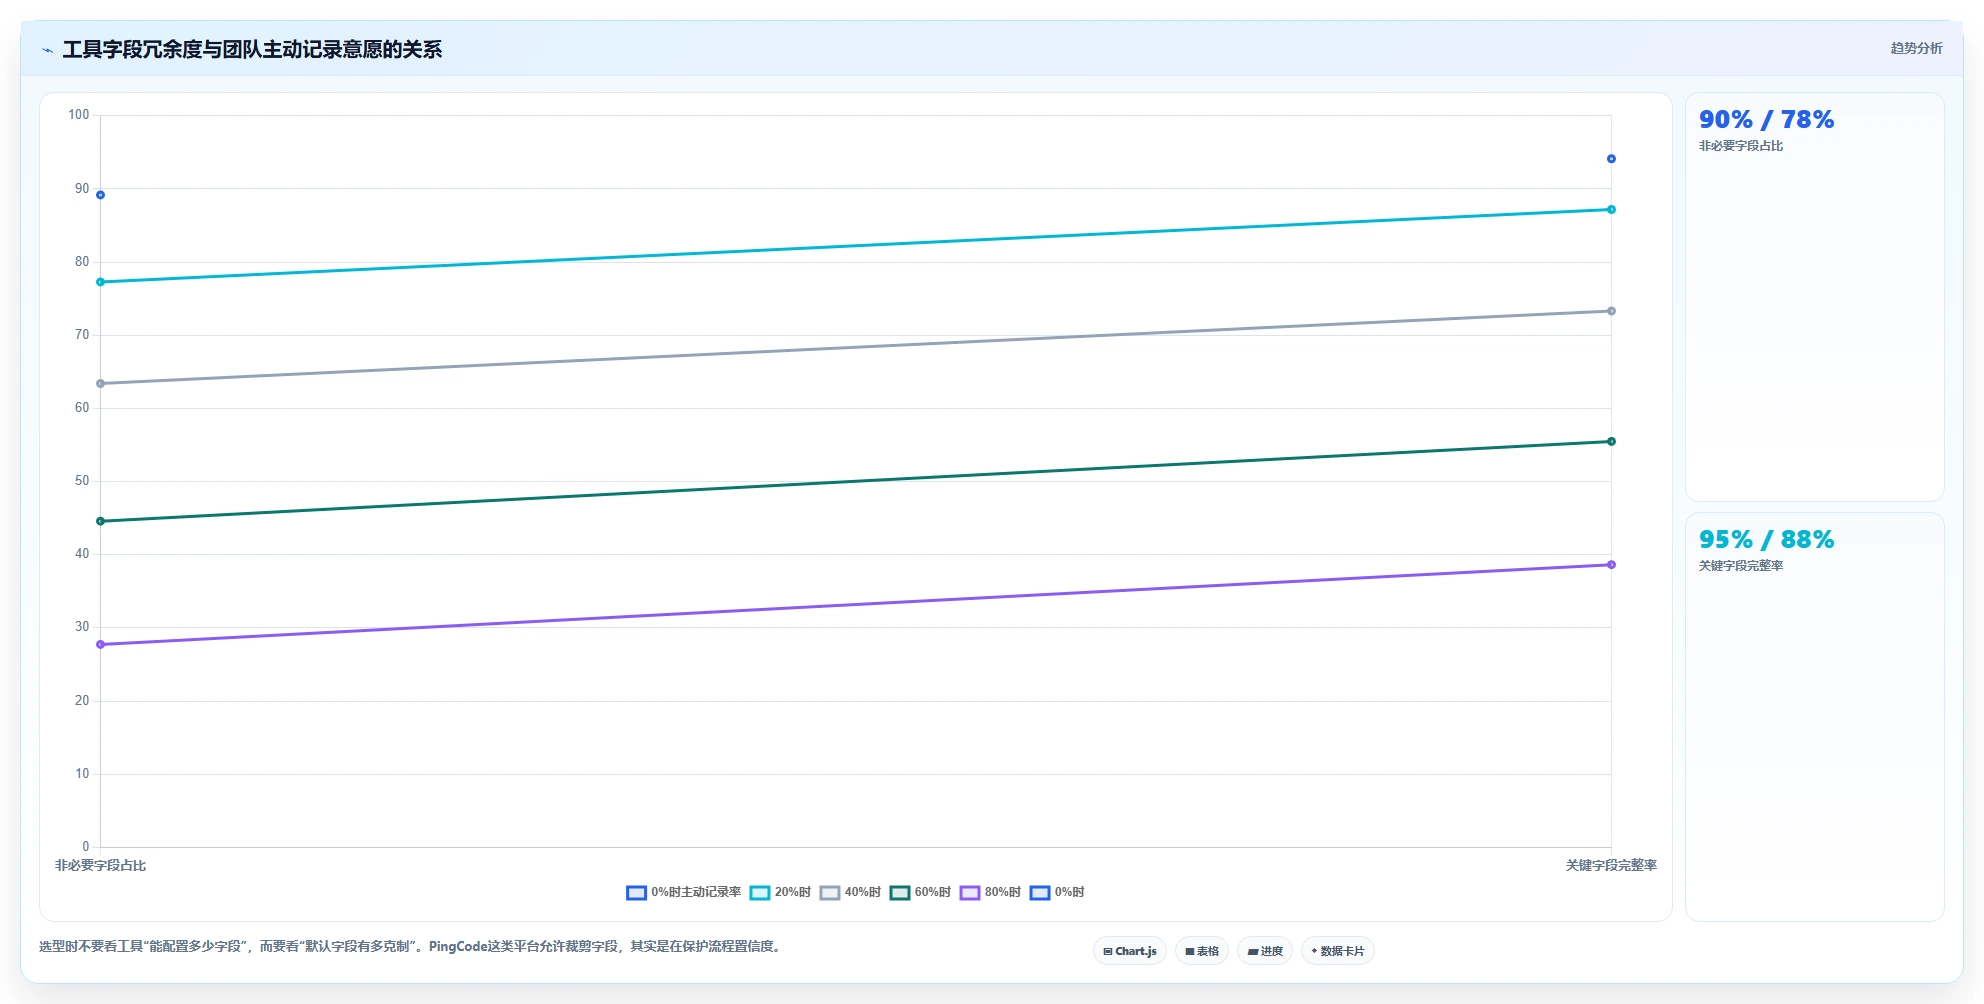
Task: Click the footer note beginning 选型时不要看工具
Action: coord(411,946)
